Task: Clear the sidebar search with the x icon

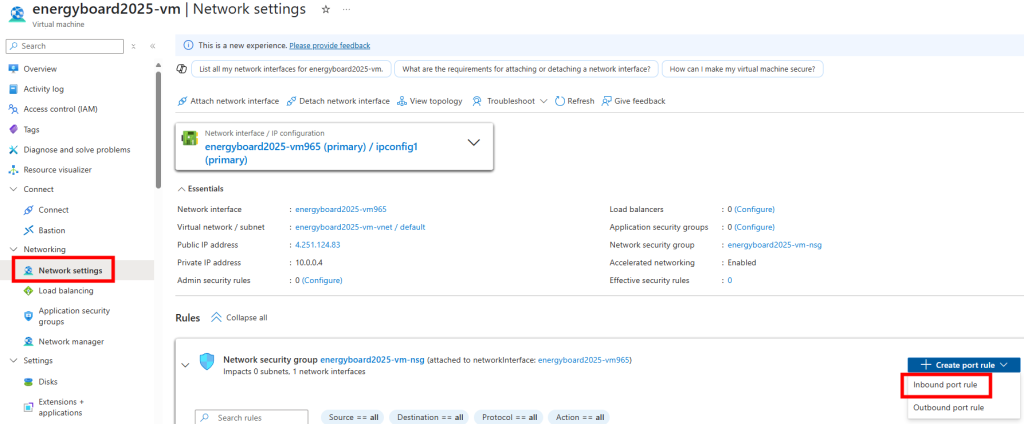Action: pos(133,46)
